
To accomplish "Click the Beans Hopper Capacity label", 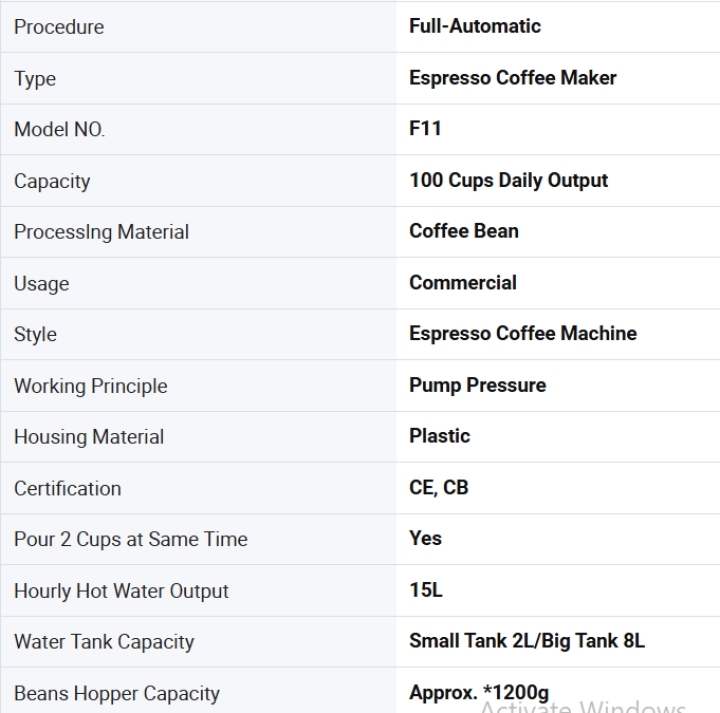I will [x=117, y=694].
